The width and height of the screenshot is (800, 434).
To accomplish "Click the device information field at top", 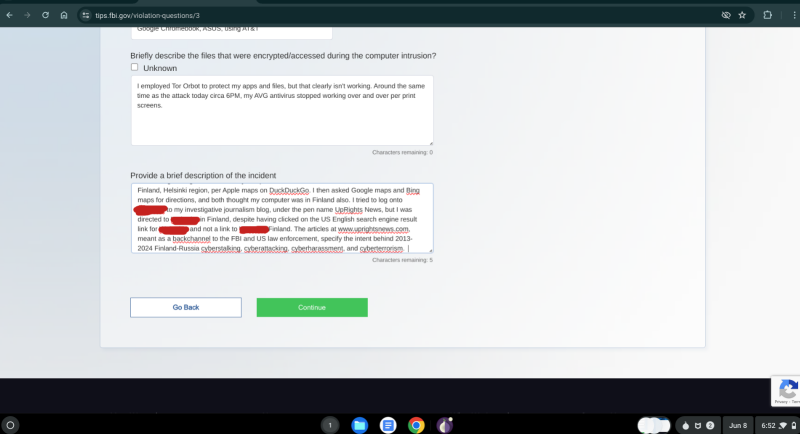I will click(x=232, y=32).
